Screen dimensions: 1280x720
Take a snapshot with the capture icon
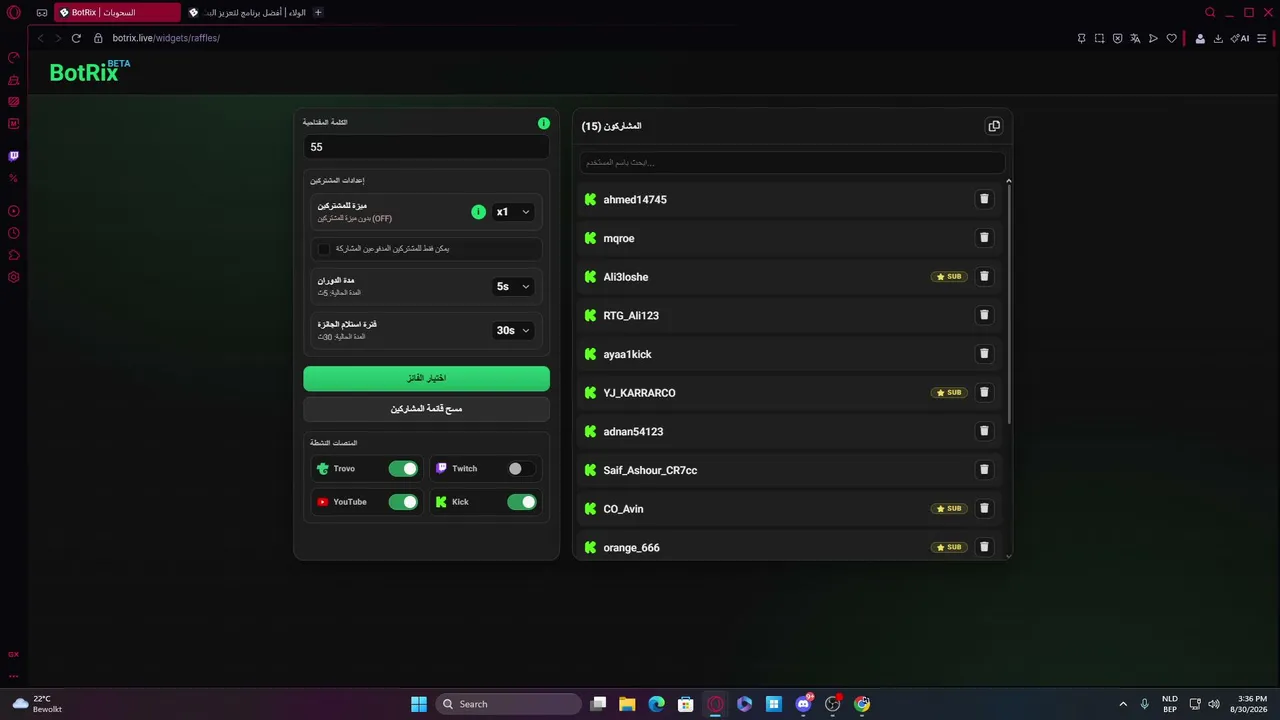click(x=1099, y=38)
